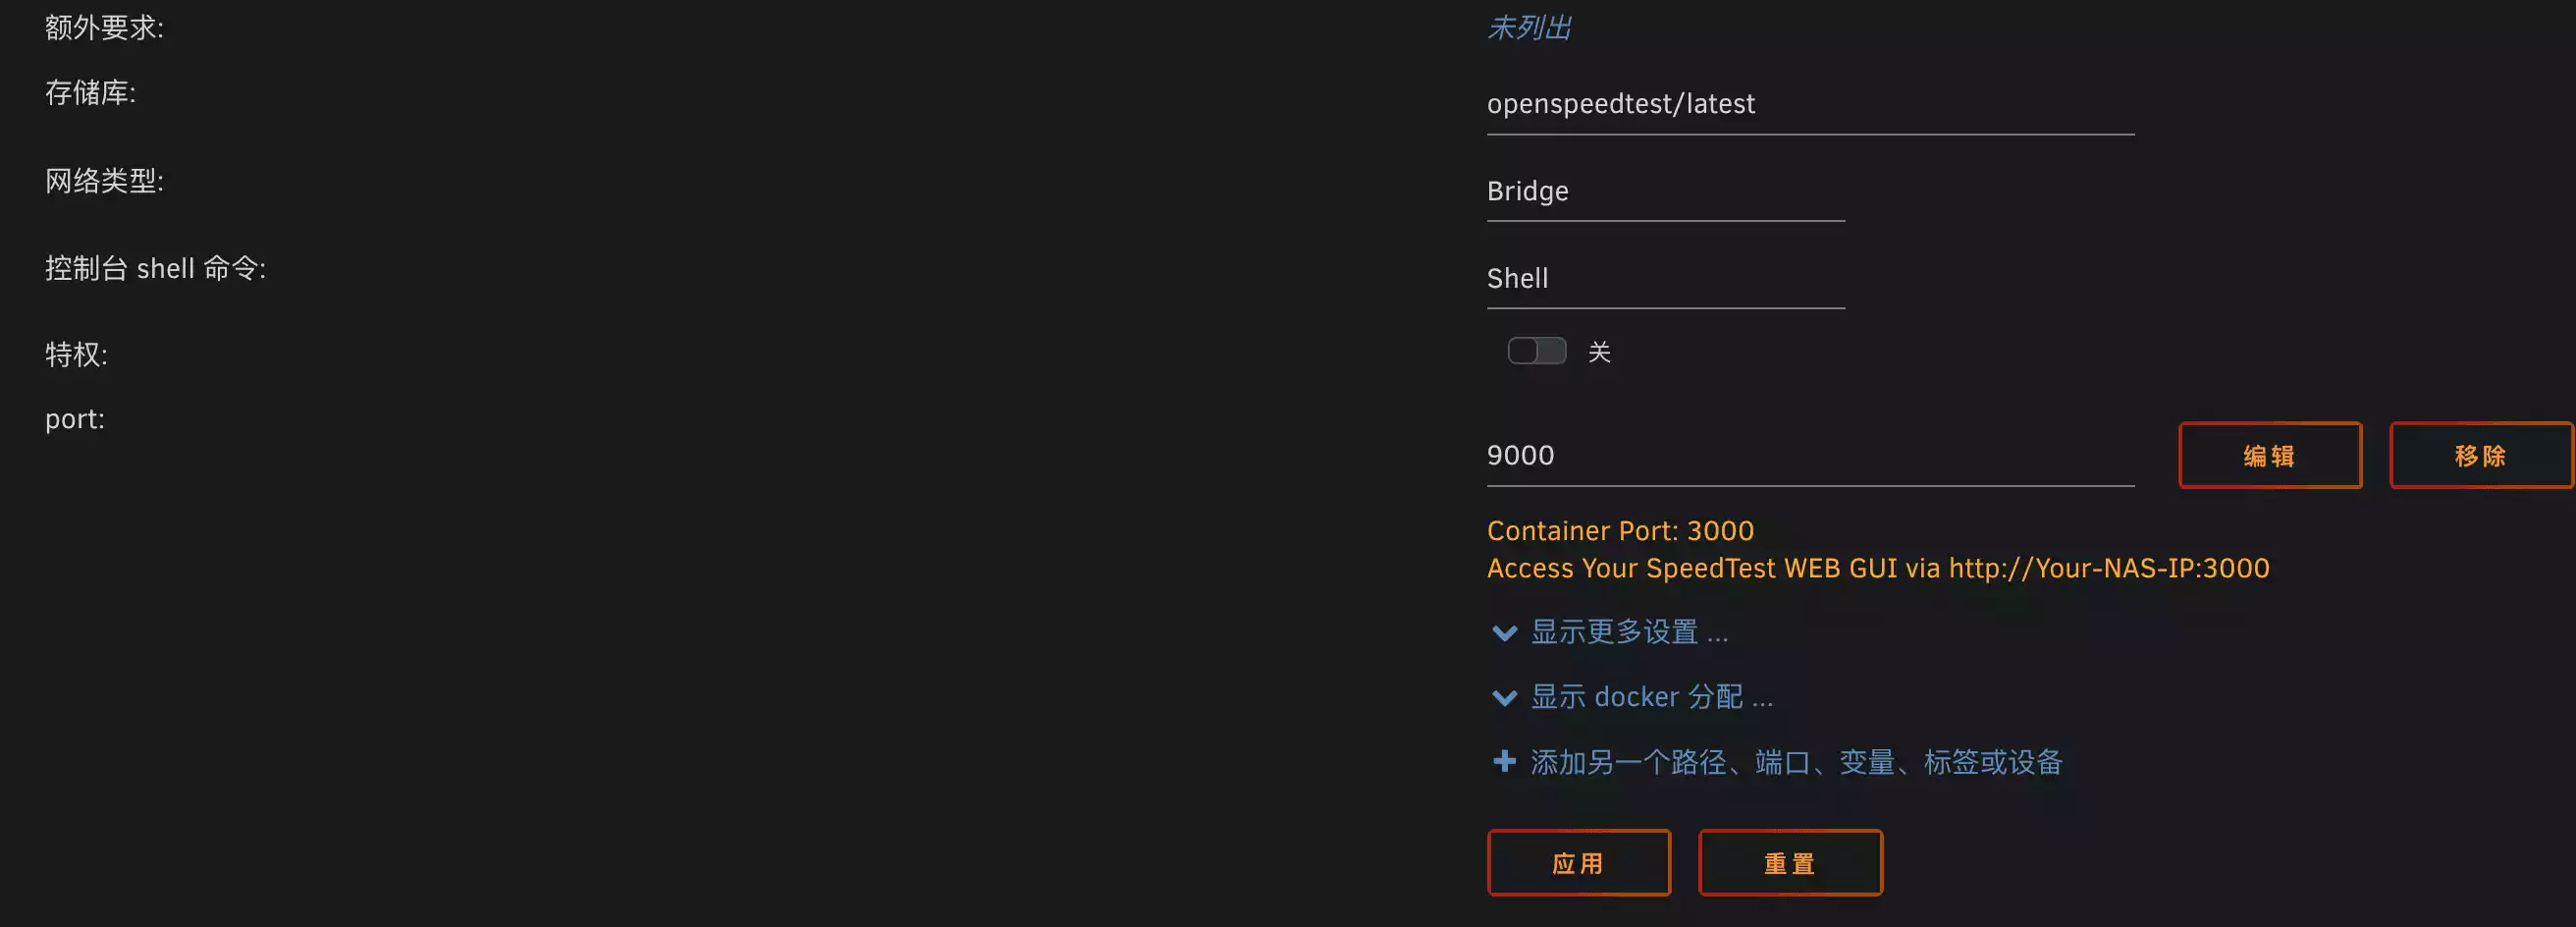Click the 未列出 extra requirements link

pyautogui.click(x=1529, y=28)
